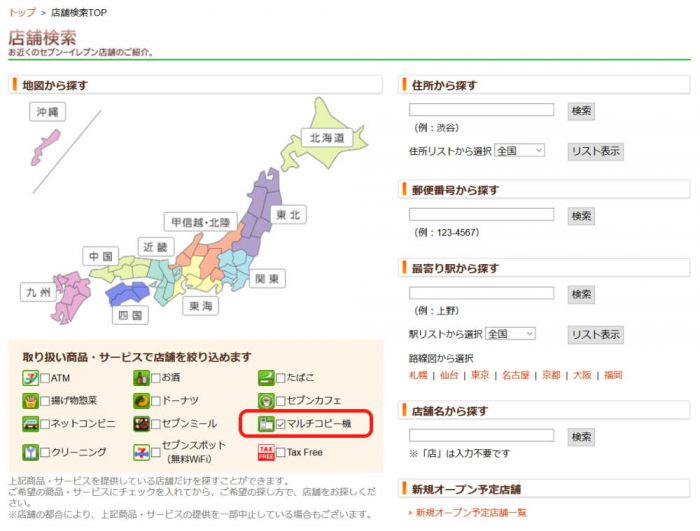Click the tobacco (たばこ) icon
The image size is (700, 531).
tap(266, 378)
